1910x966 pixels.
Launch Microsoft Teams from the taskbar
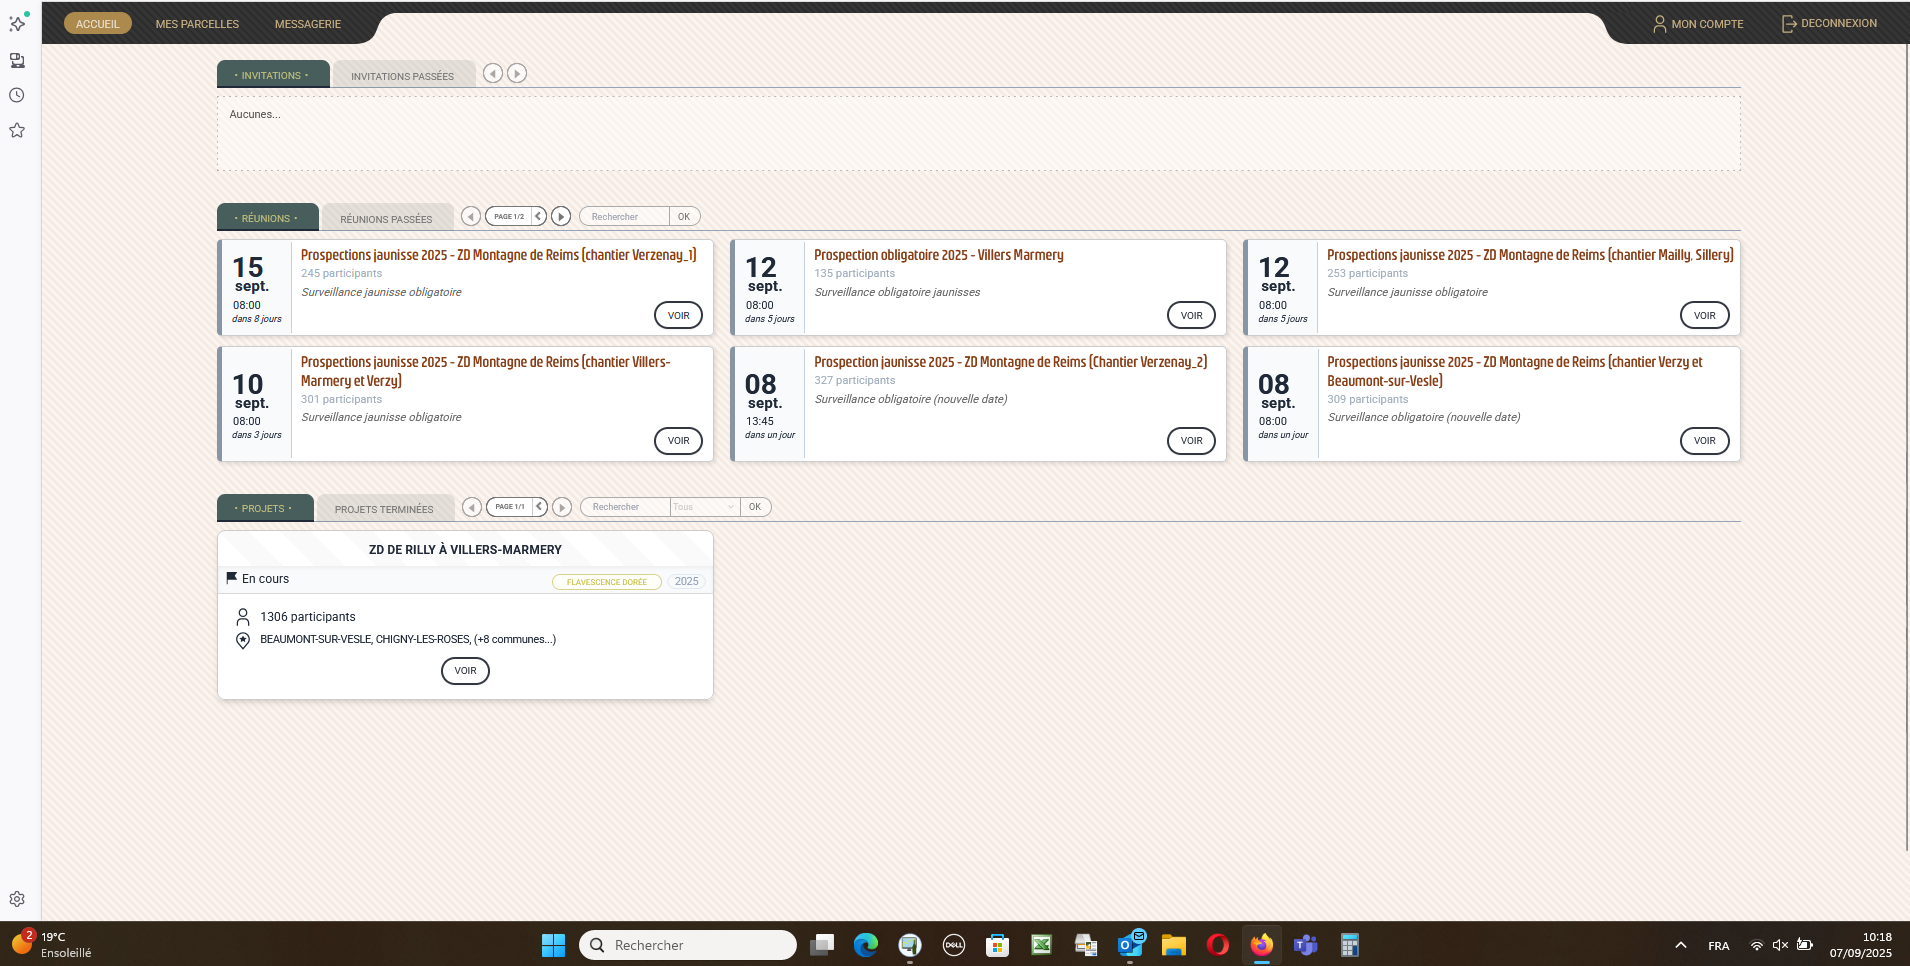[x=1305, y=945]
